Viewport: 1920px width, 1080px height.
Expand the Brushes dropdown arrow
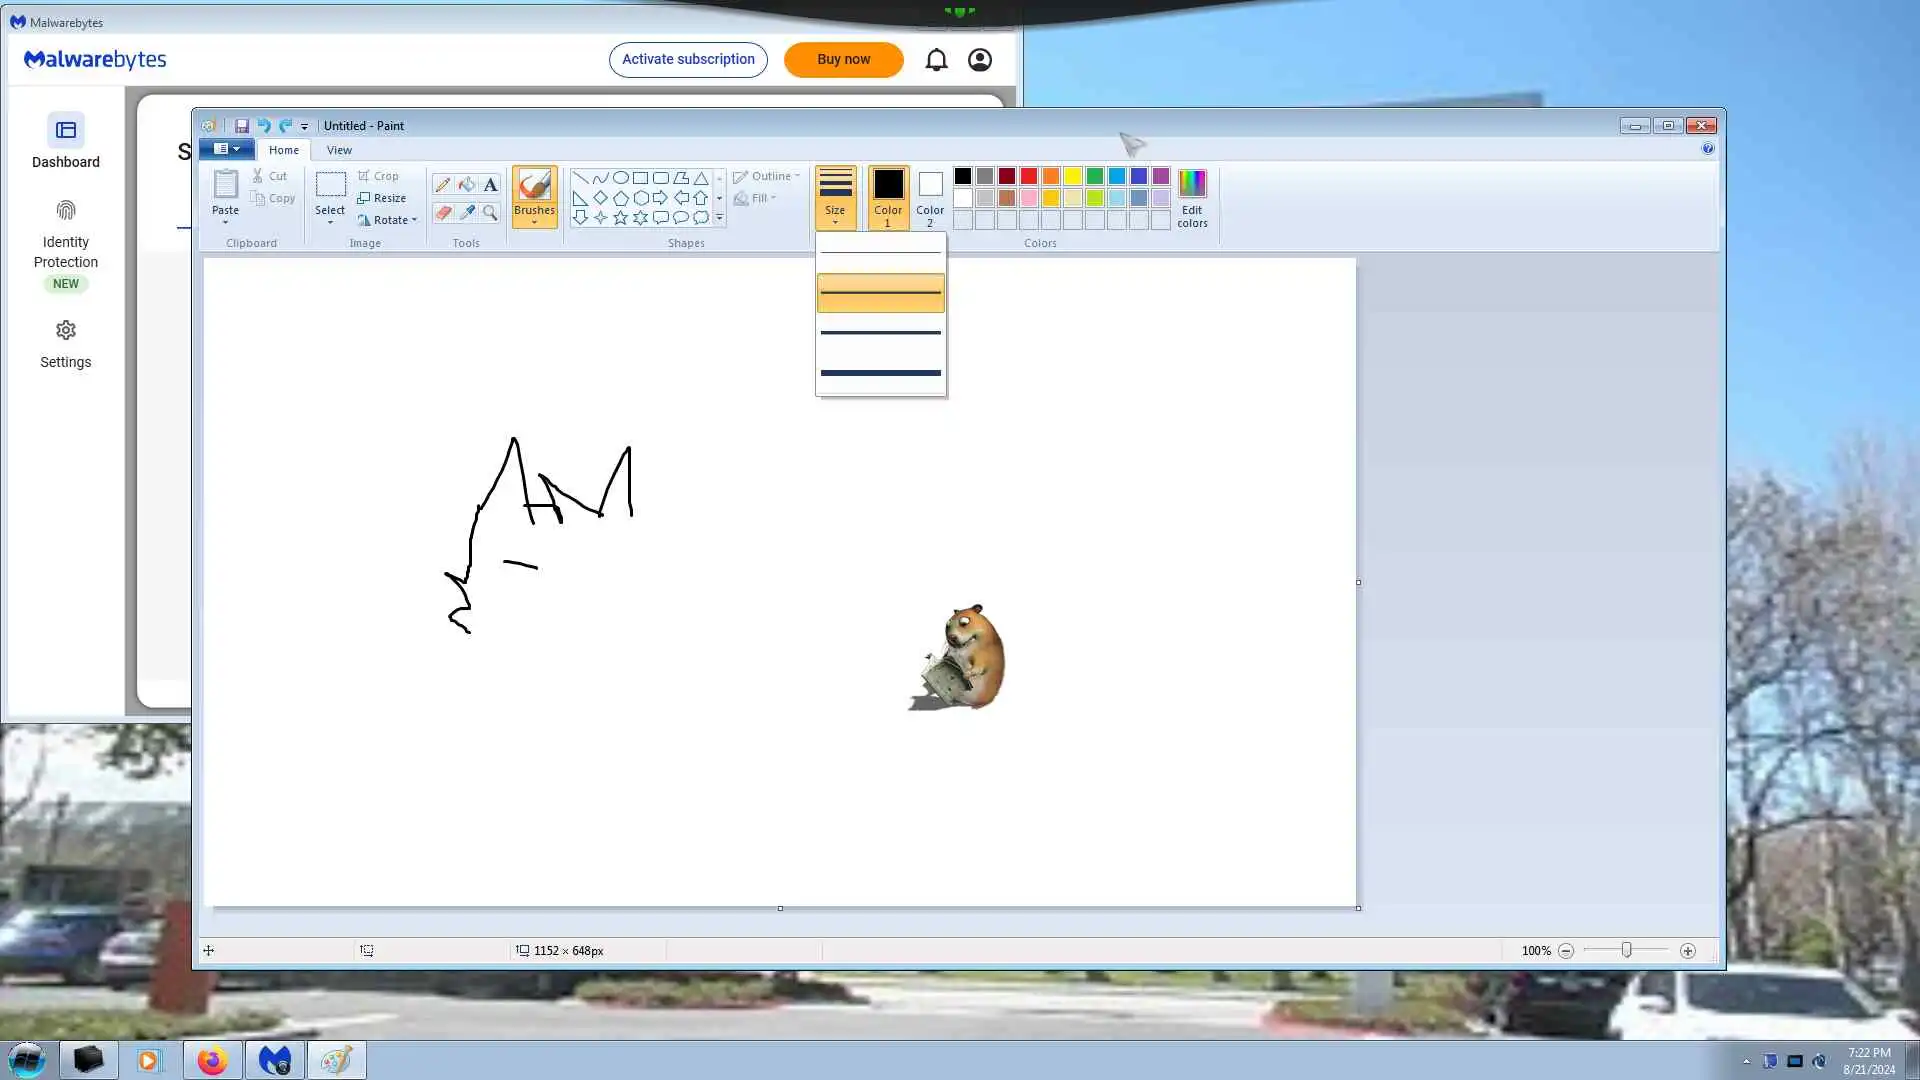coord(534,222)
